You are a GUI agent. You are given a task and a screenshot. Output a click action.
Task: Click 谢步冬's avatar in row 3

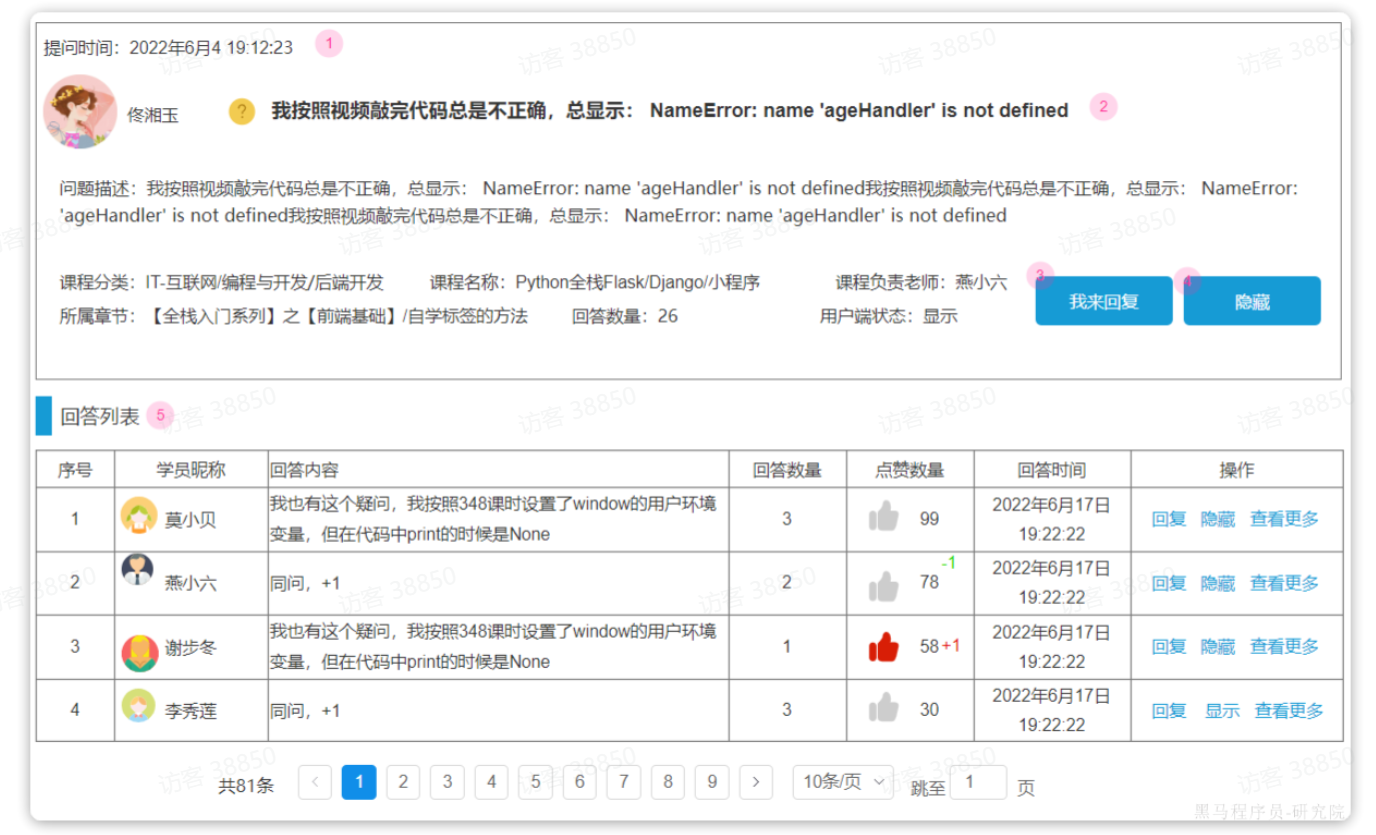[140, 653]
